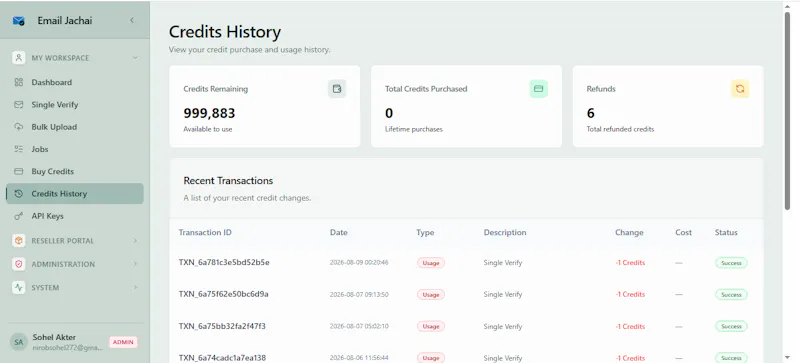Click the Usage tag for TXN_6a781c3e5bd52b5e
This screenshot has height=363, width=800.
click(431, 263)
